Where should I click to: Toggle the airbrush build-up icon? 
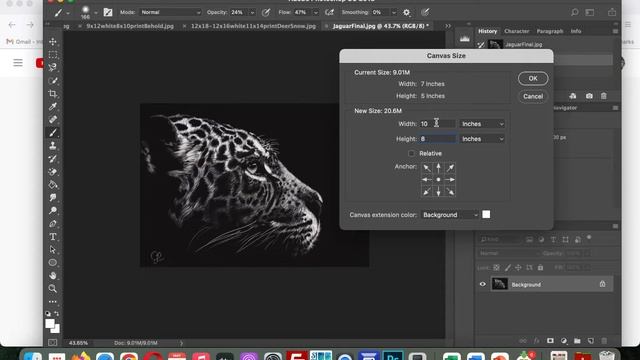click(x=329, y=13)
